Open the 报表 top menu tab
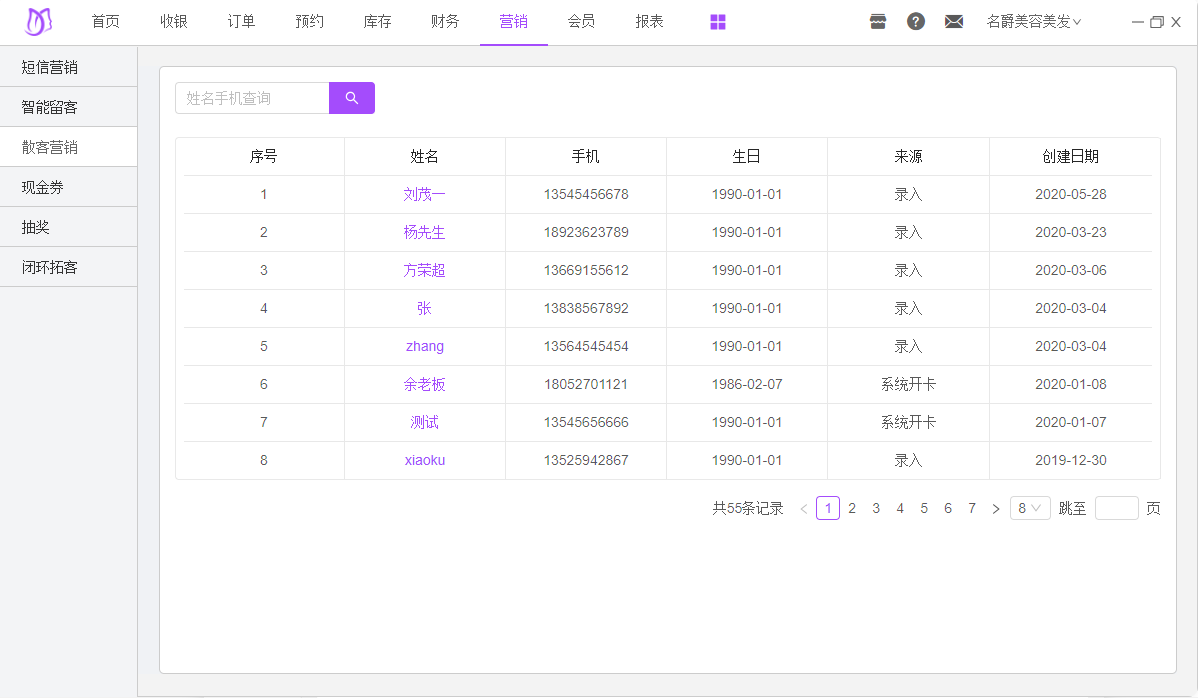The width and height of the screenshot is (1198, 698). [649, 21]
